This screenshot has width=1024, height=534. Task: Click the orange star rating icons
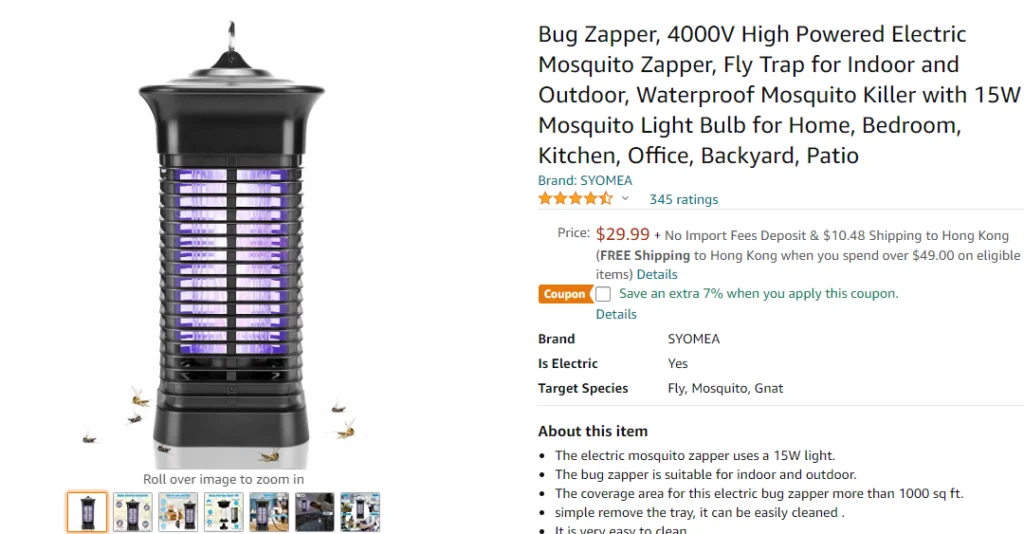(575, 198)
